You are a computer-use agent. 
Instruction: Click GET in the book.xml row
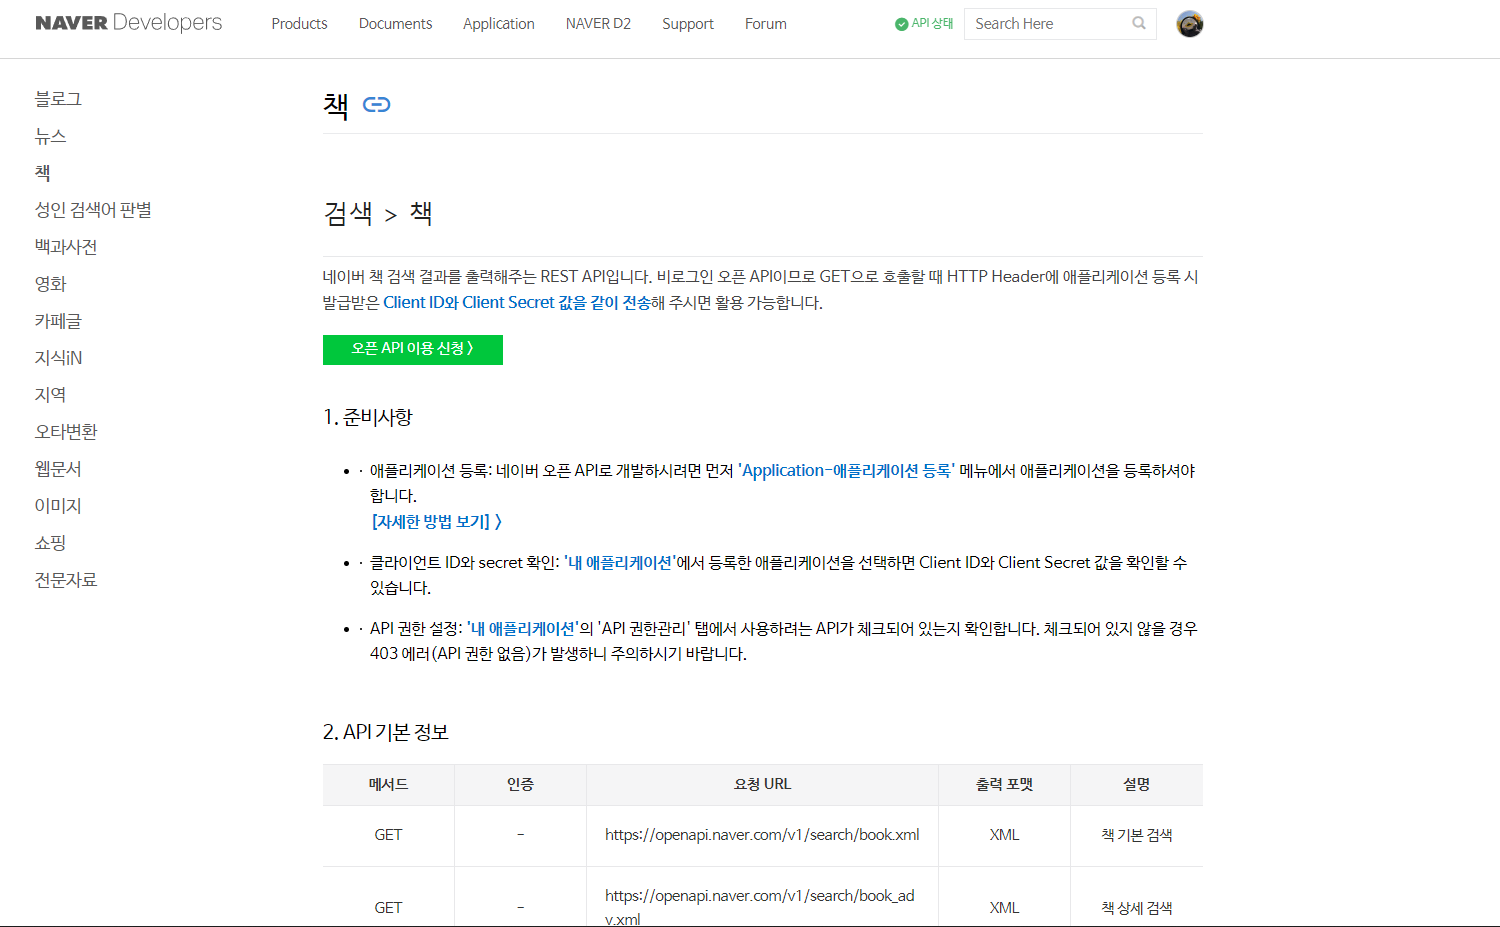[388, 835]
